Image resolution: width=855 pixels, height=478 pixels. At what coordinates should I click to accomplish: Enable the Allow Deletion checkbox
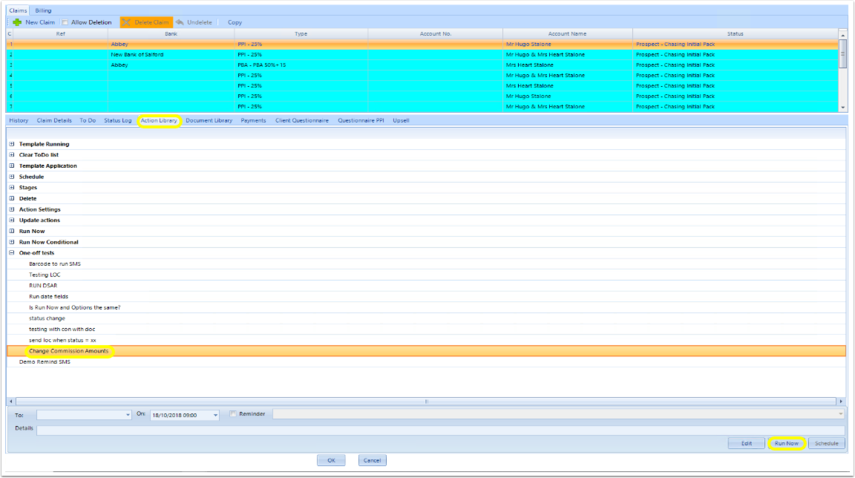pos(65,22)
